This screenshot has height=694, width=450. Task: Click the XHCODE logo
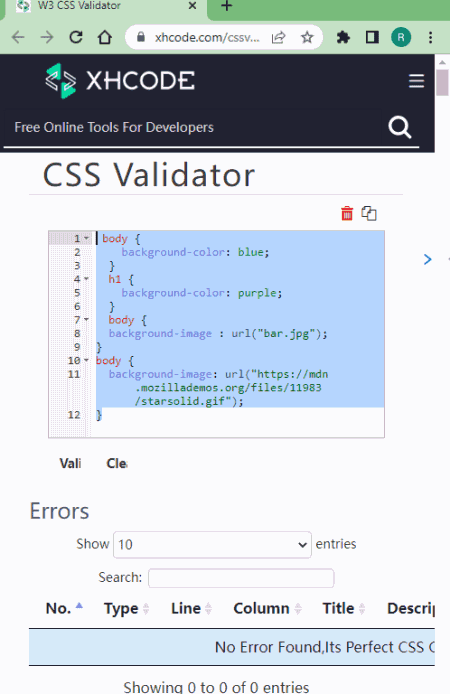coord(120,81)
